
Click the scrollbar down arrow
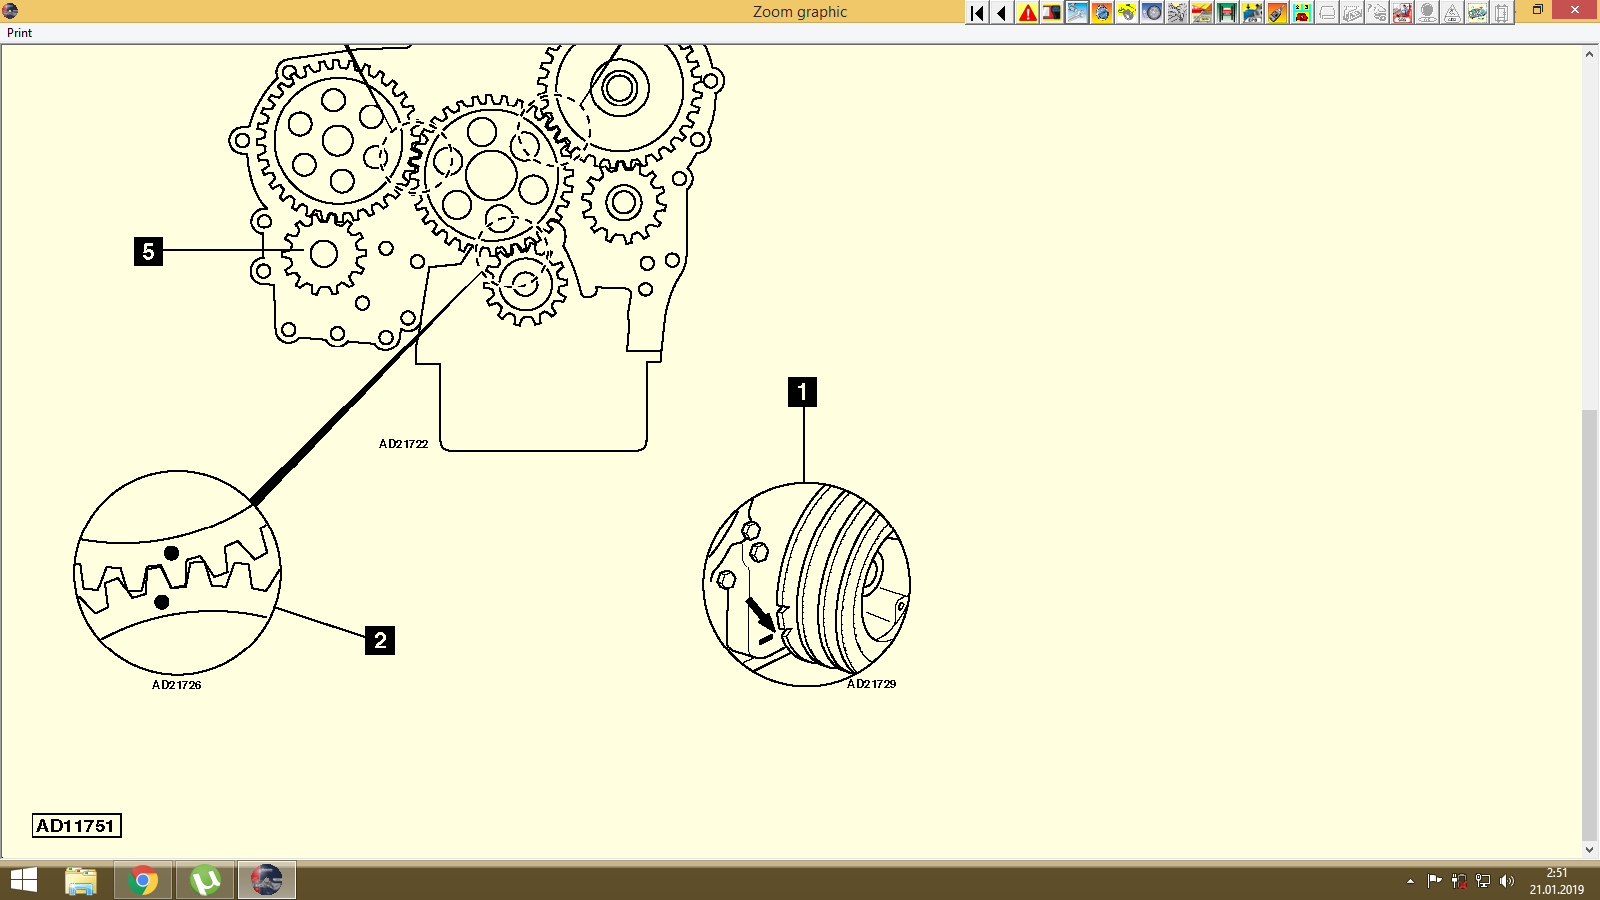click(x=1591, y=849)
